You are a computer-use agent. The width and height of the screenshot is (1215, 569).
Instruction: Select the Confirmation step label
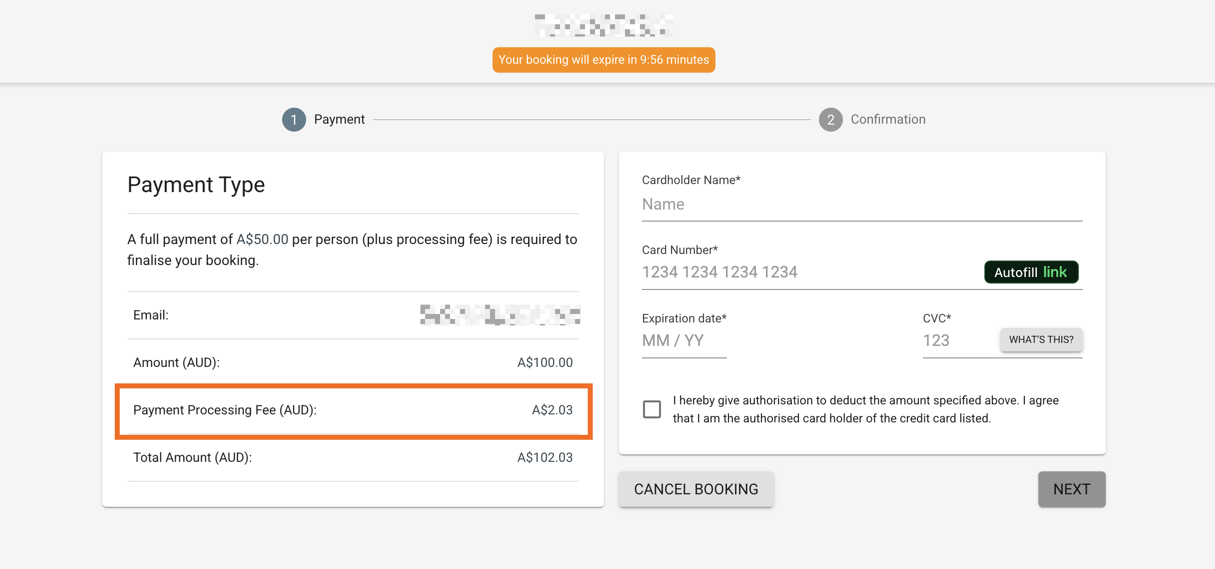887,120
